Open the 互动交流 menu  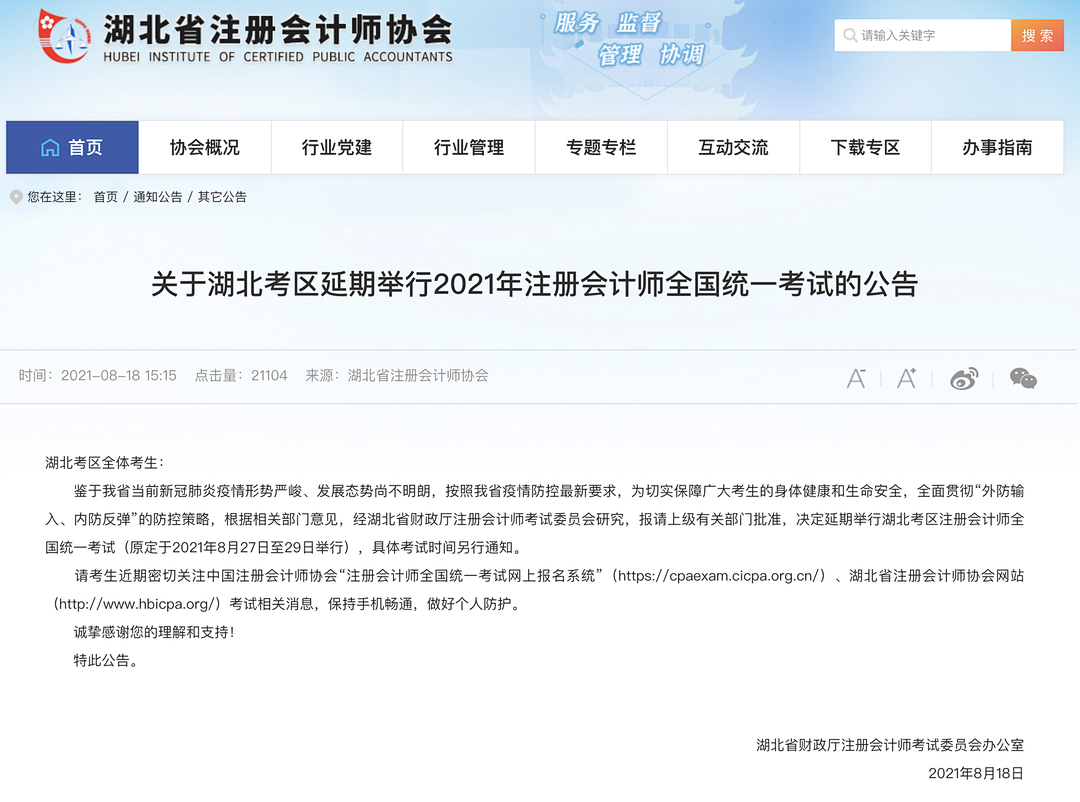click(734, 147)
